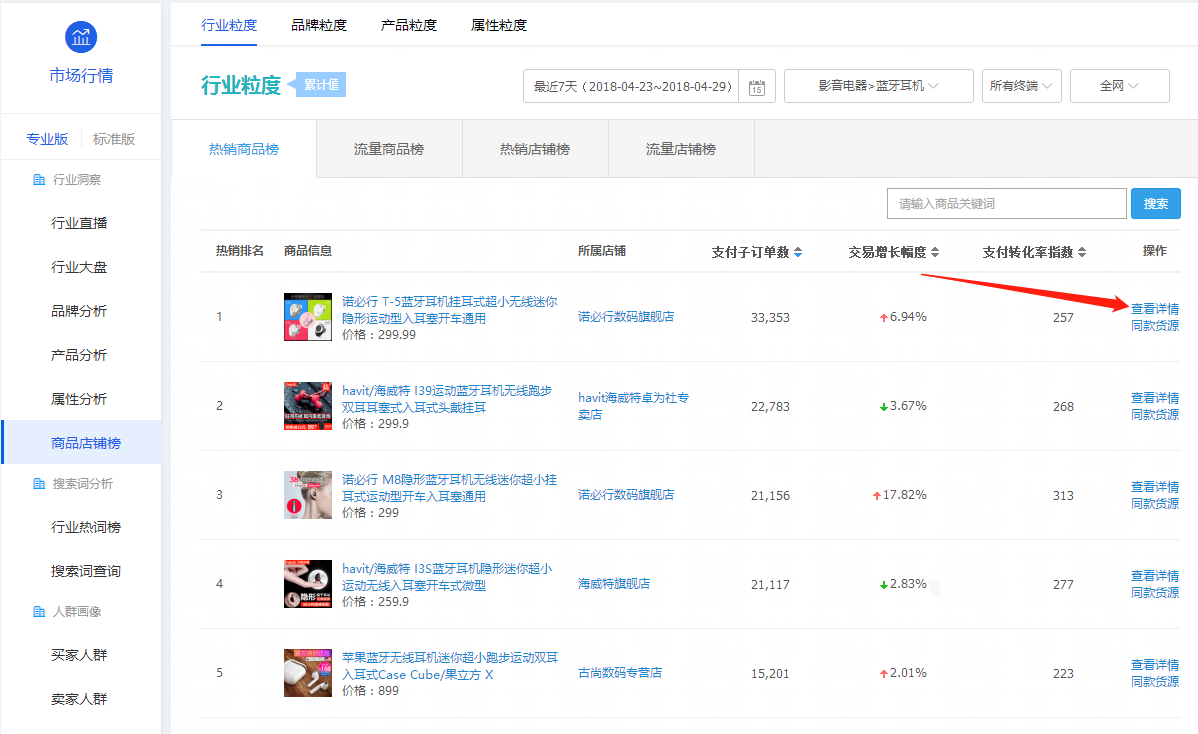Click the 热销排名 column header
This screenshot has width=1198, height=734.
(240, 251)
